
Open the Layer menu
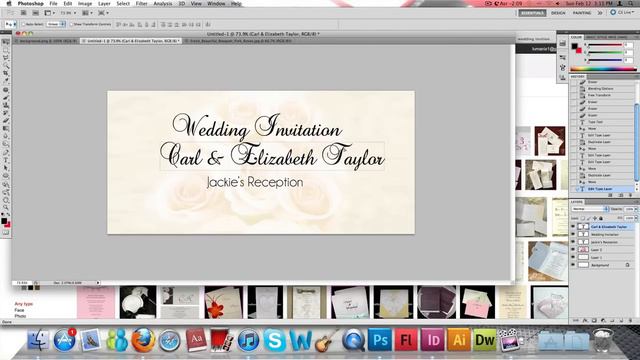pyautogui.click(x=104, y=3)
